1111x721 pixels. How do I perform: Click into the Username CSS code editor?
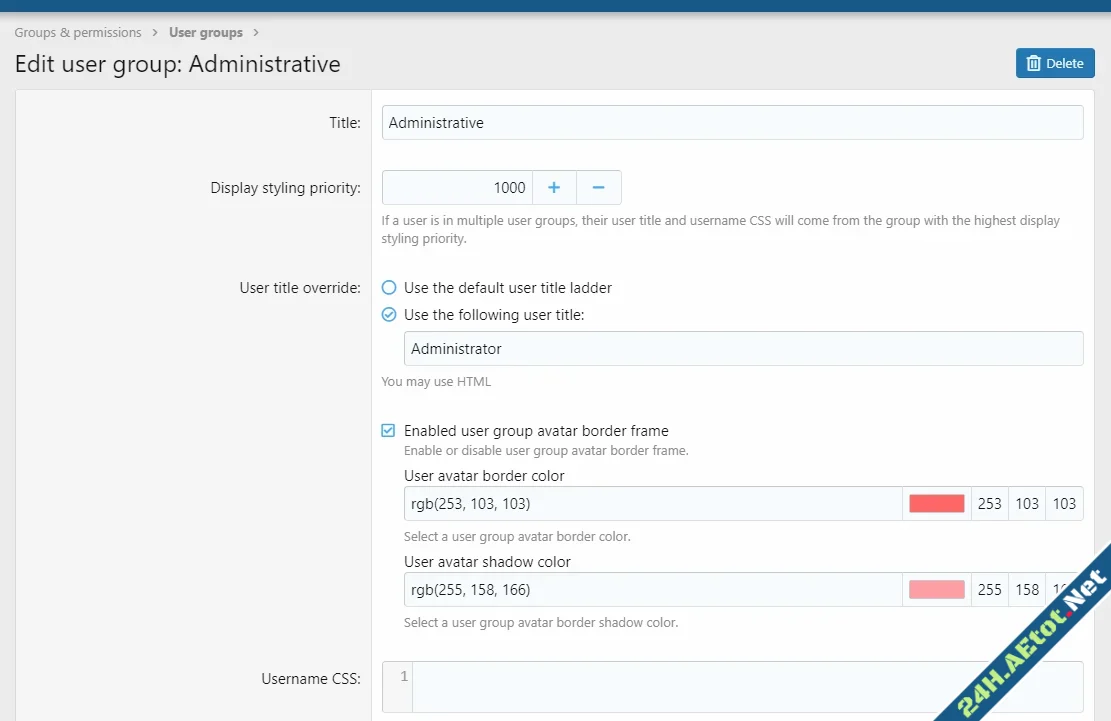coord(746,686)
